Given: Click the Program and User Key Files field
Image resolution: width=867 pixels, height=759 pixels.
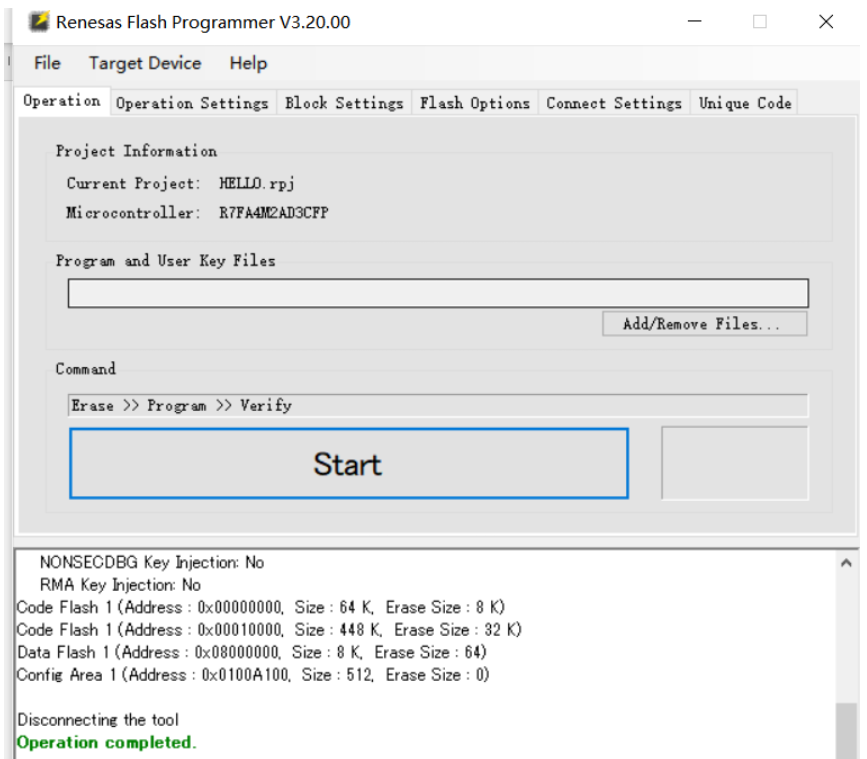Looking at the screenshot, I should coord(438,293).
